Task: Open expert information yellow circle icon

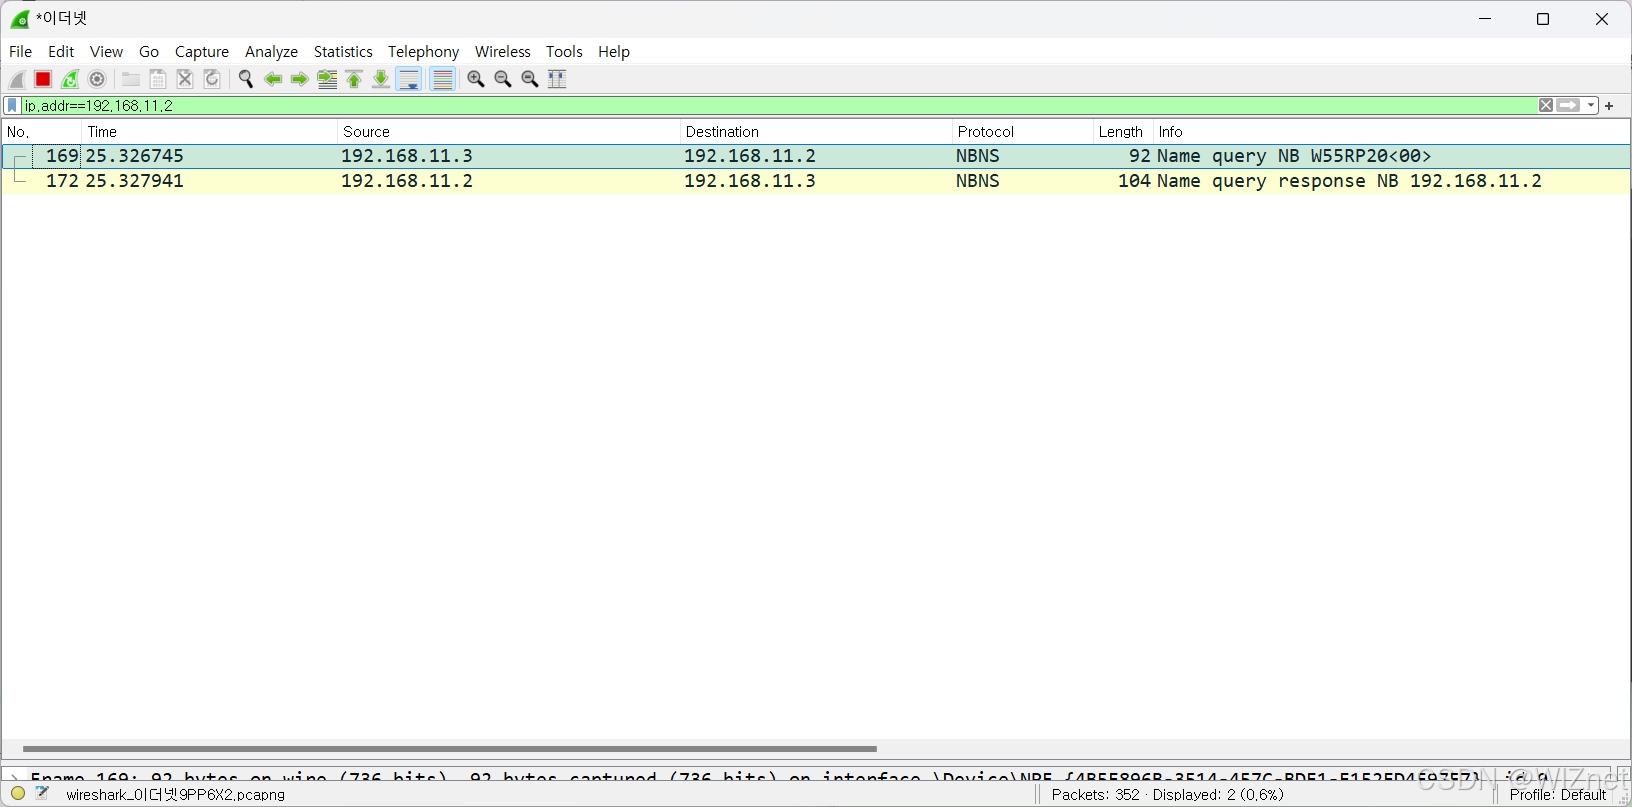Action: (x=17, y=794)
